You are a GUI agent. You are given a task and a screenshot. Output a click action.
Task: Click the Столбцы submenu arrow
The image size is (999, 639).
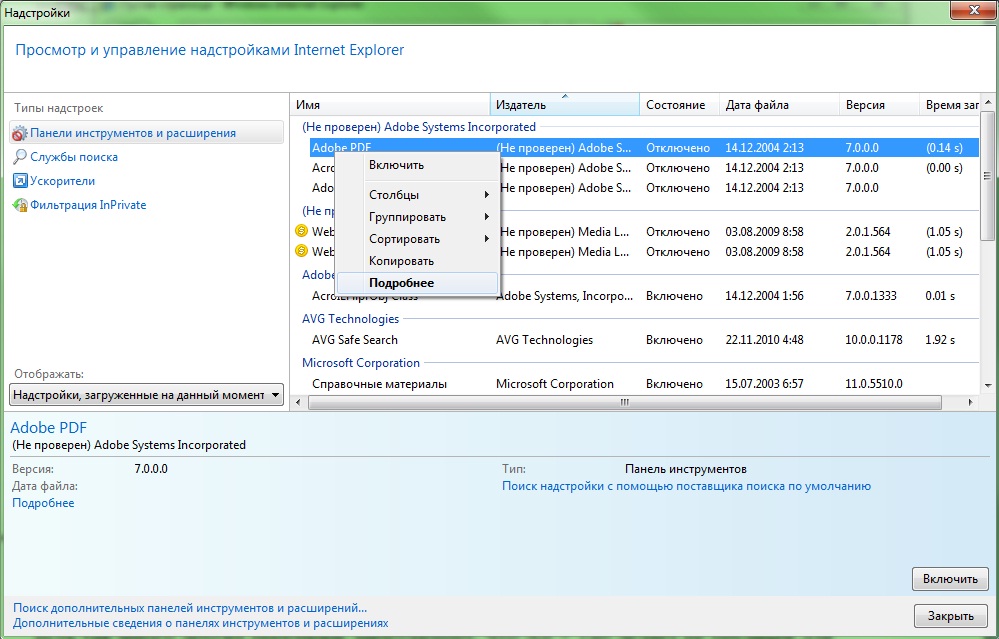point(486,194)
